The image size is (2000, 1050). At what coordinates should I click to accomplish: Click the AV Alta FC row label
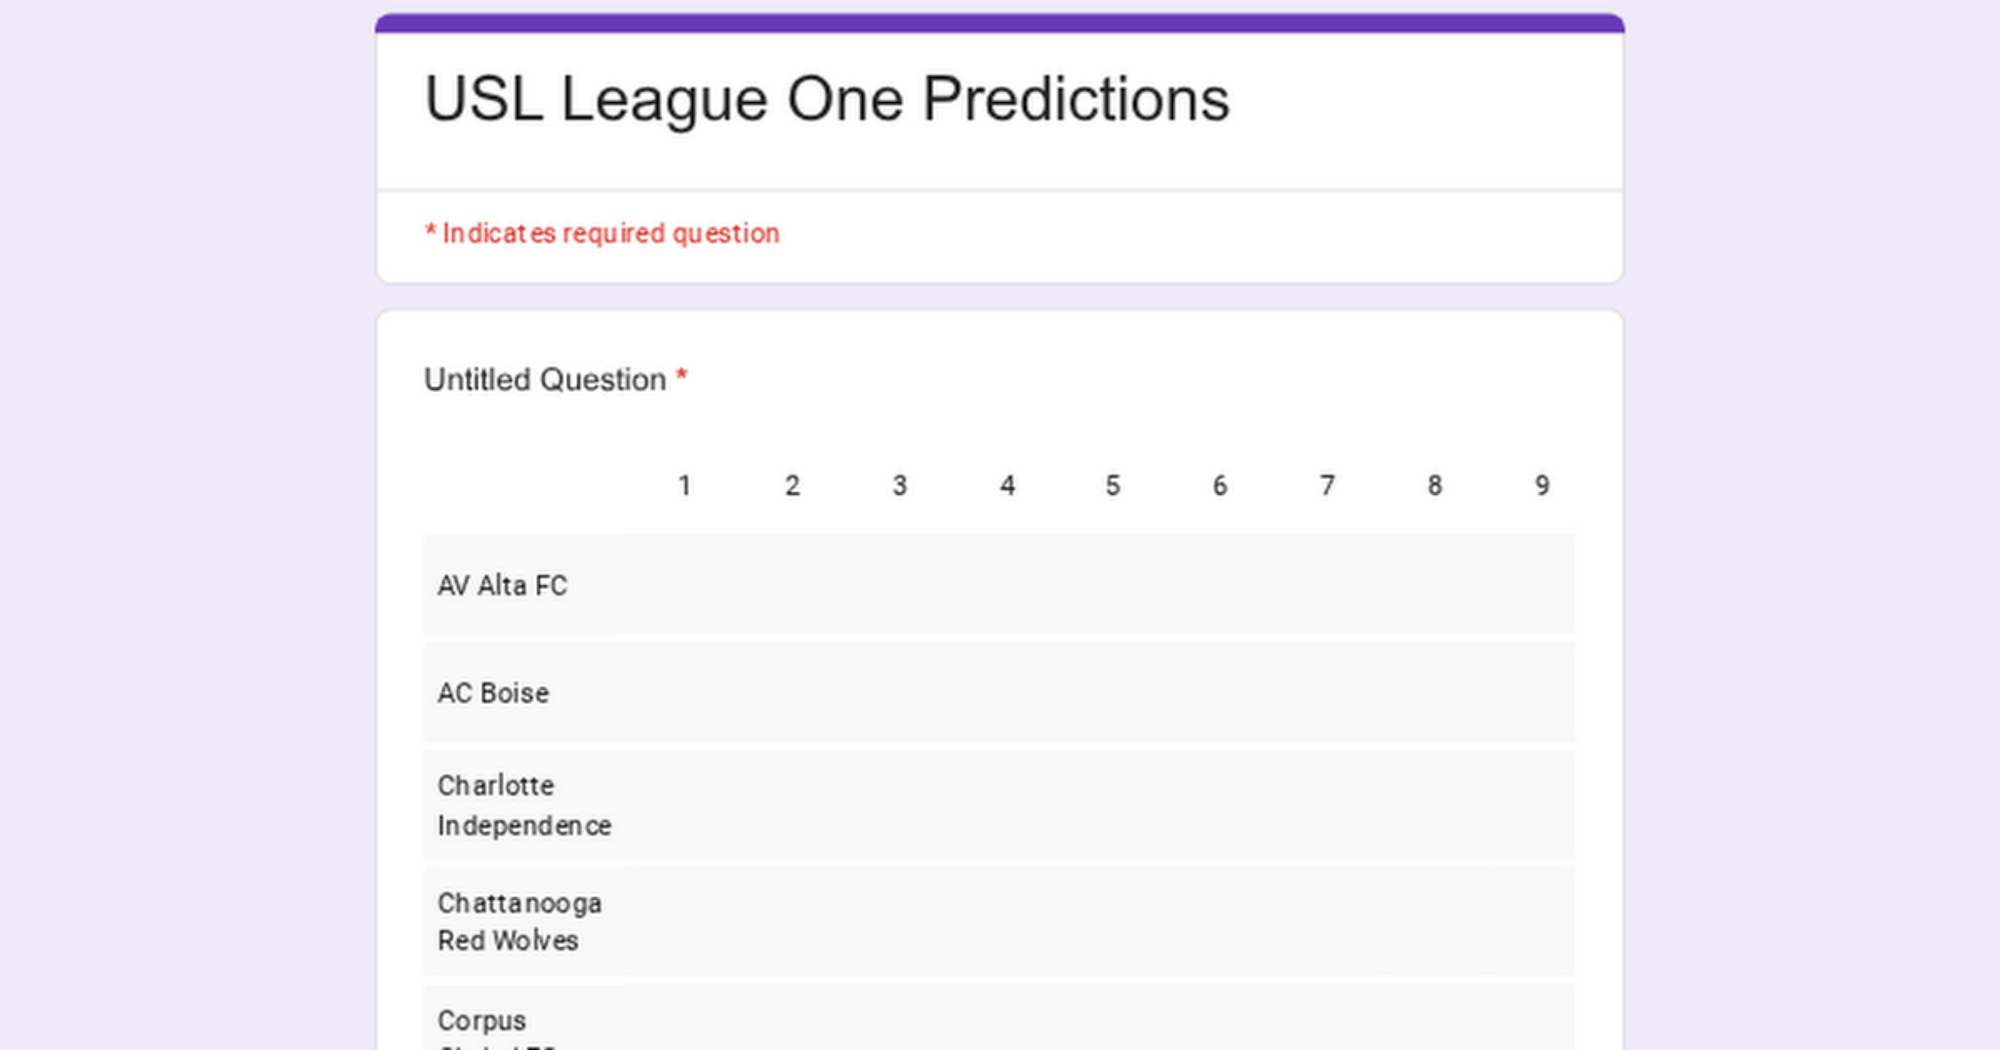tap(502, 585)
